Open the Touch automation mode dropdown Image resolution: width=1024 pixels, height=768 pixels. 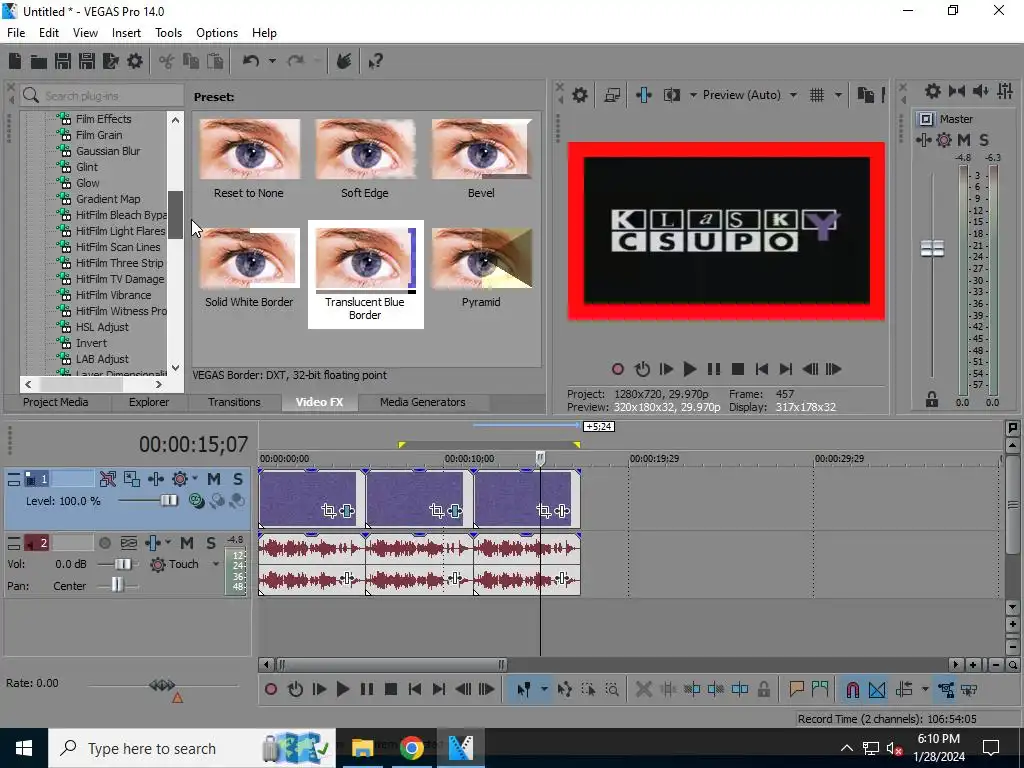click(216, 564)
